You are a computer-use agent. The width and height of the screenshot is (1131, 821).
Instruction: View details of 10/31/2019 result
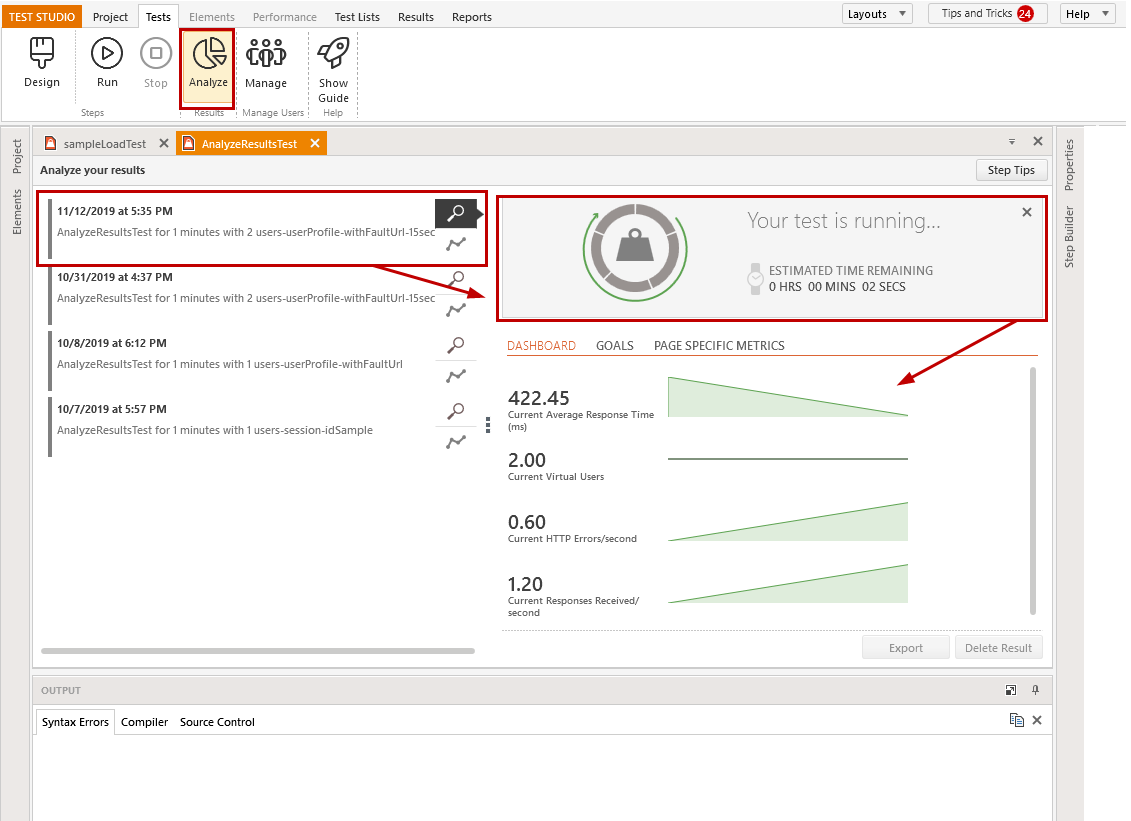[x=456, y=278]
